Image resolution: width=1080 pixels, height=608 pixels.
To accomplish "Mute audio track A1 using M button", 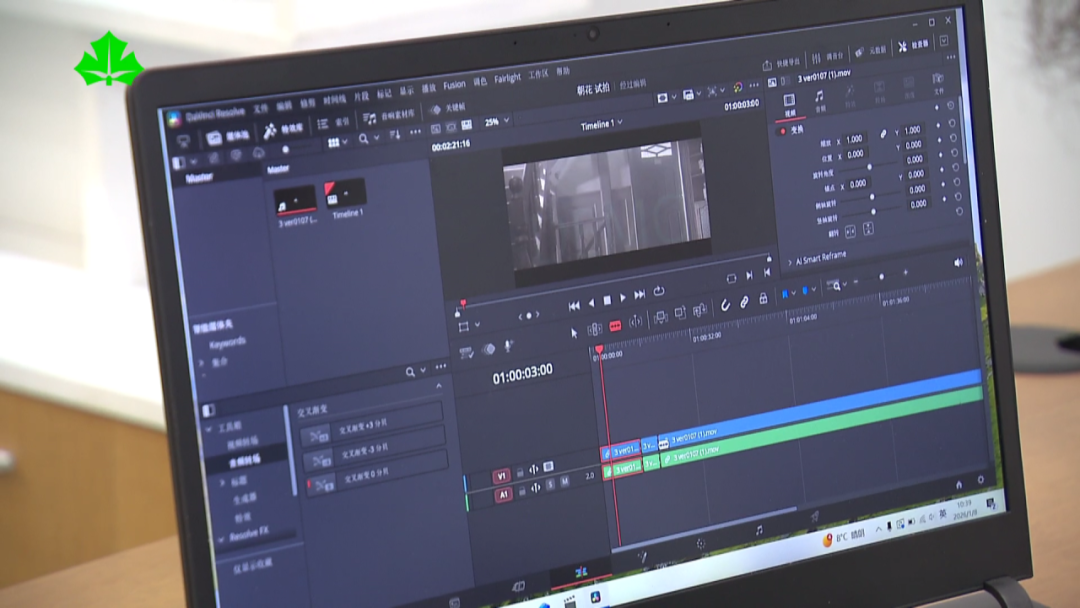I will [564, 482].
